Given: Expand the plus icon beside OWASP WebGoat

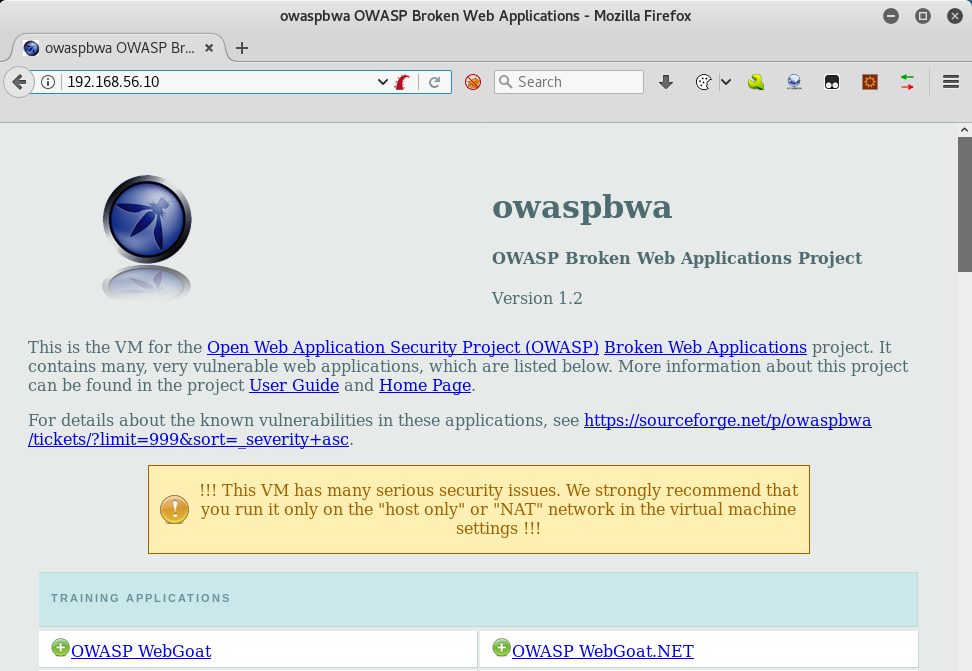Looking at the screenshot, I should [60, 648].
